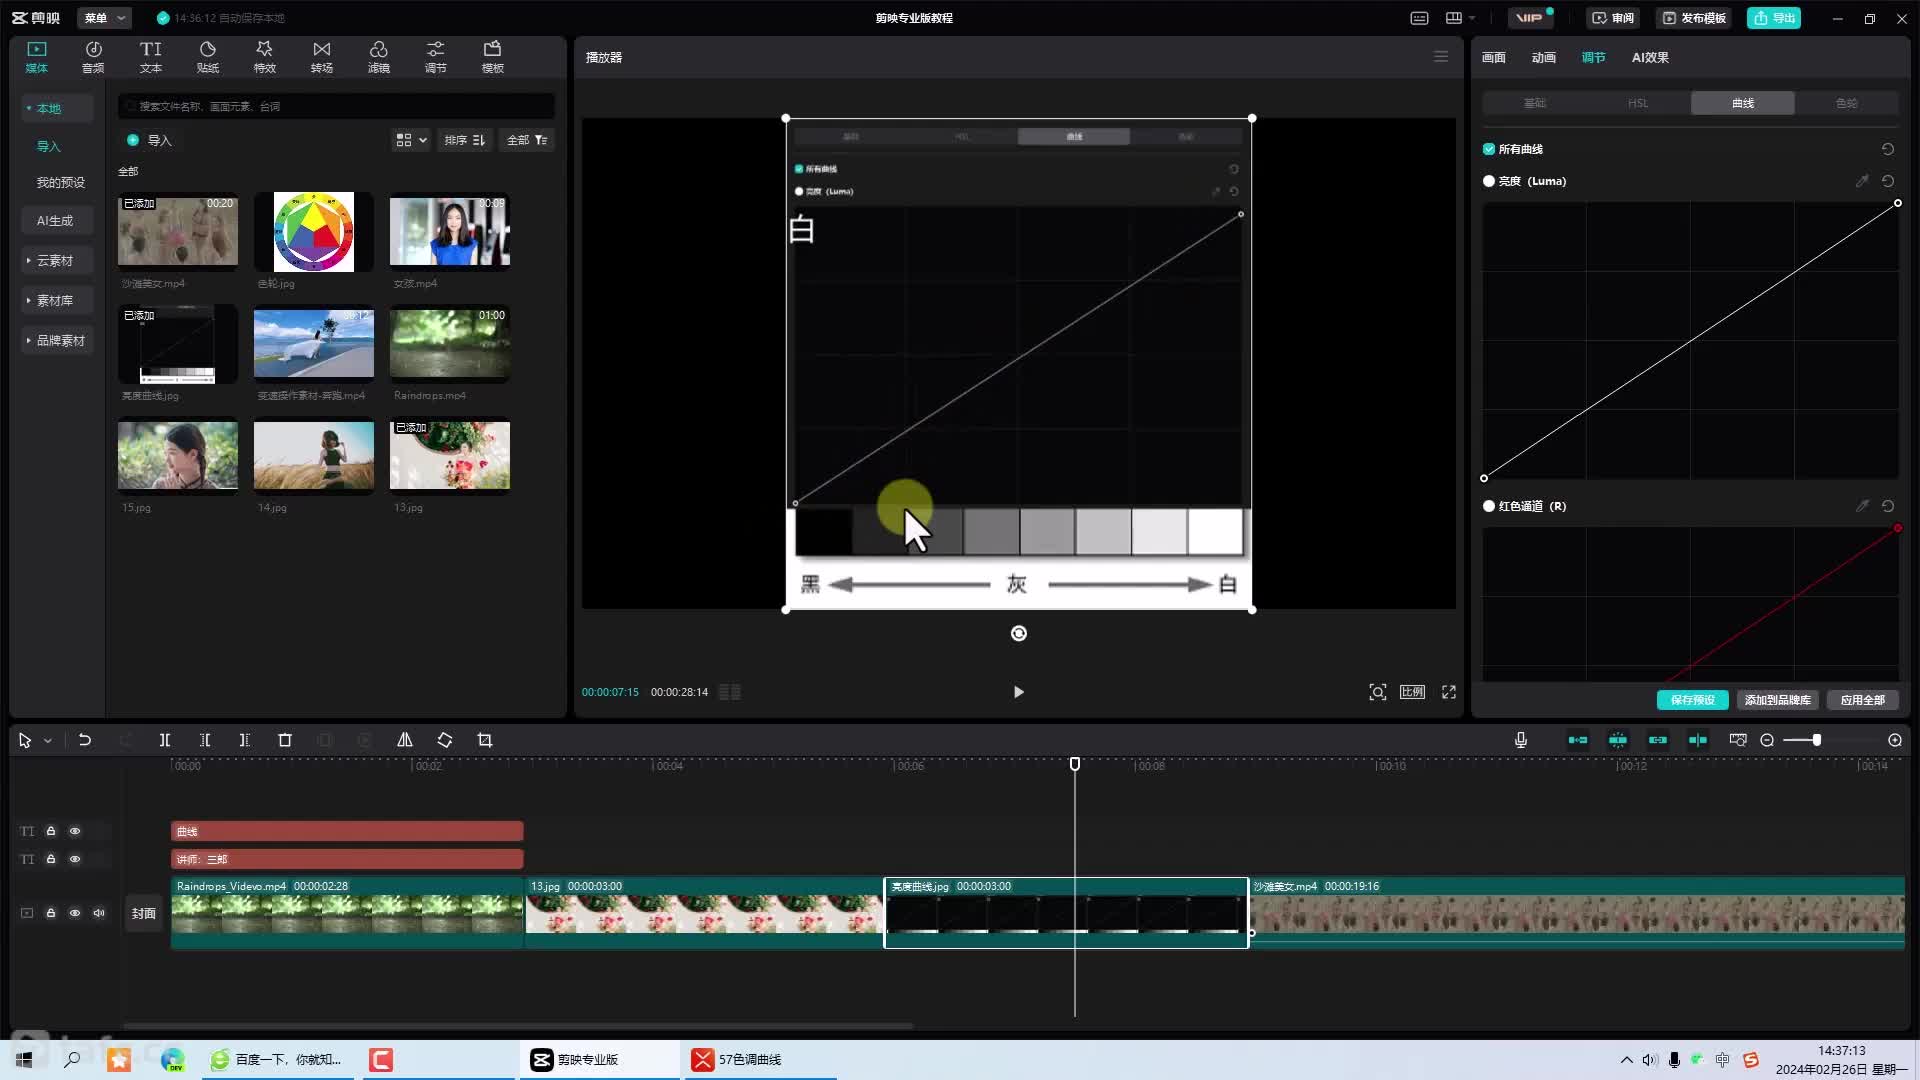
Task: Click the 发布模板 button
Action: coord(1694,18)
